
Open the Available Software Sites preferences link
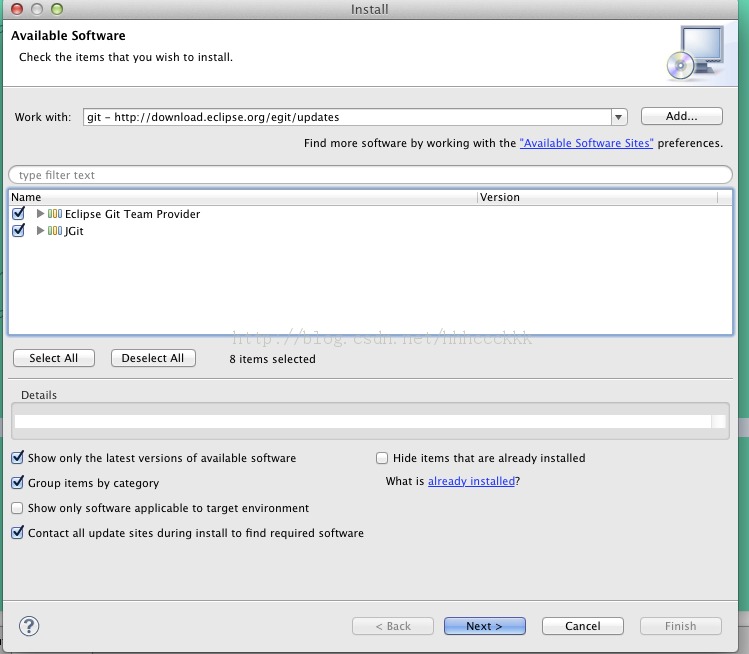click(586, 143)
